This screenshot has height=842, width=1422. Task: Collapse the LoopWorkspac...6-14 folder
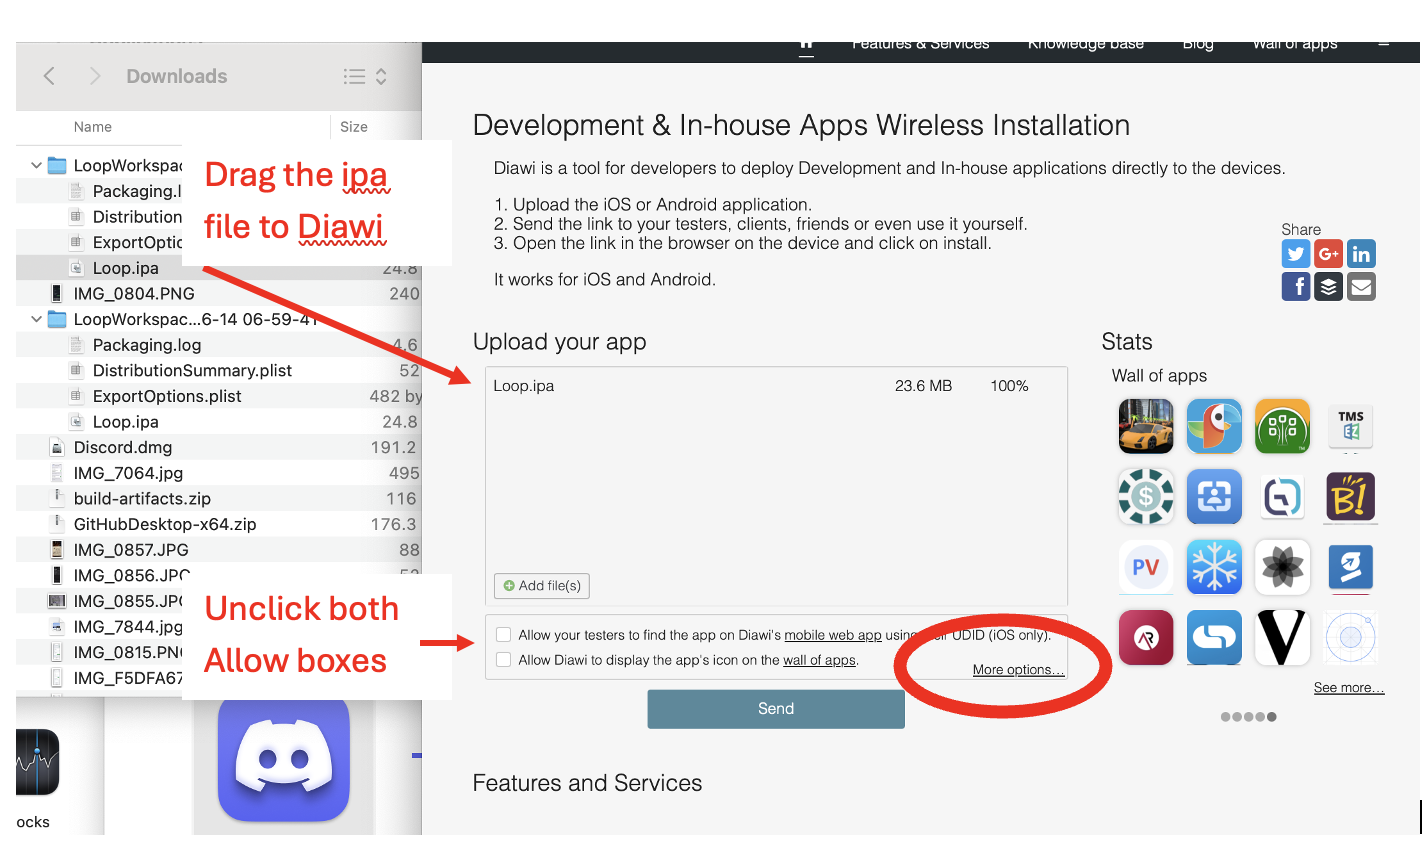pos(37,319)
